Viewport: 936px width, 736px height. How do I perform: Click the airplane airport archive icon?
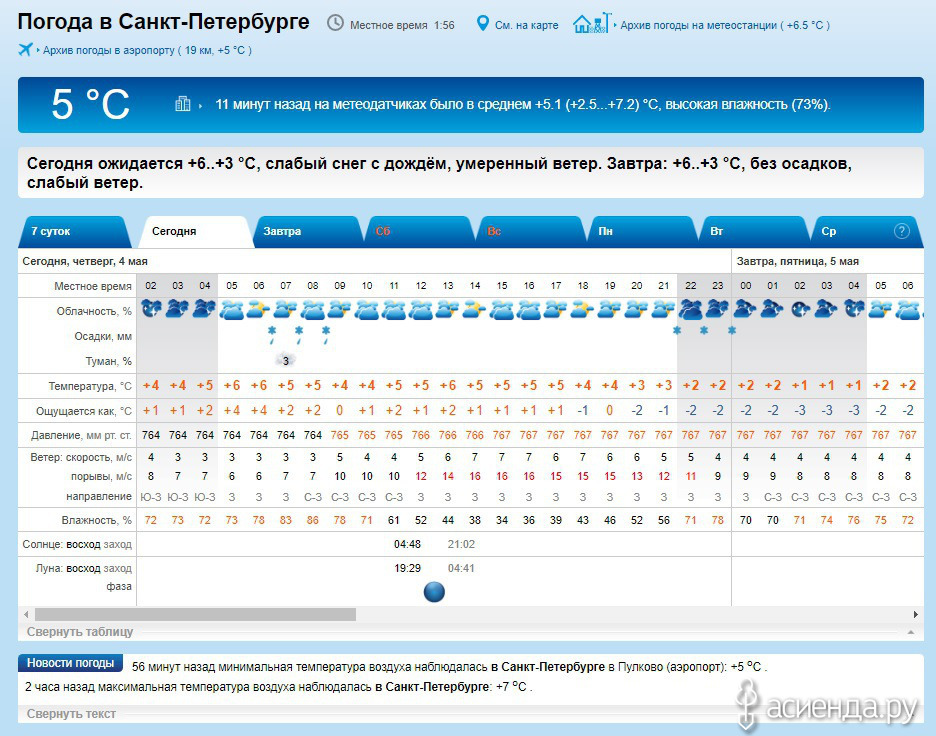click(25, 50)
